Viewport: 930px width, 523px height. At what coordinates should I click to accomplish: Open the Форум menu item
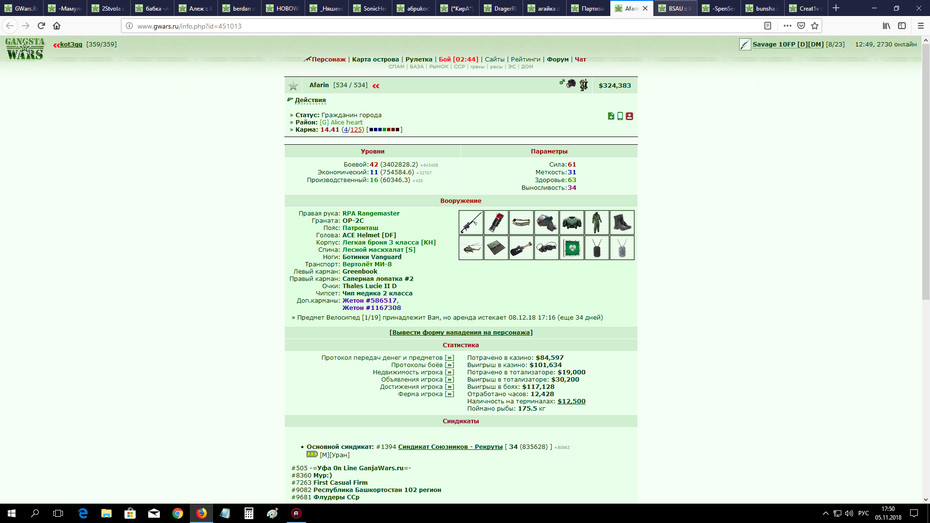click(558, 59)
